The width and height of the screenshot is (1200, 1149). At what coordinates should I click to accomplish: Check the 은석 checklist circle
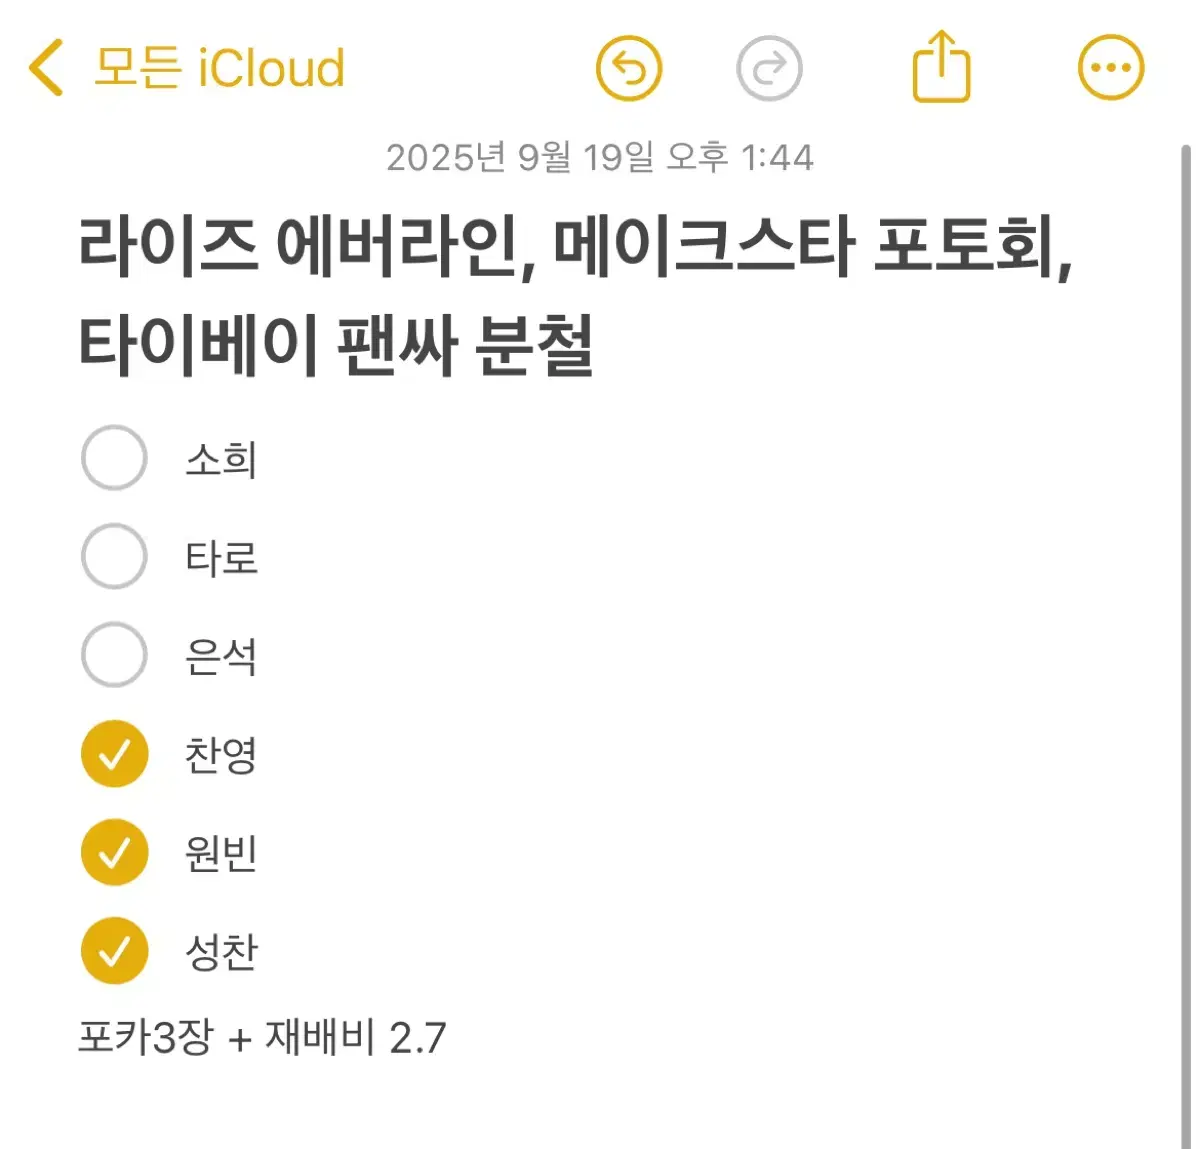coord(114,655)
